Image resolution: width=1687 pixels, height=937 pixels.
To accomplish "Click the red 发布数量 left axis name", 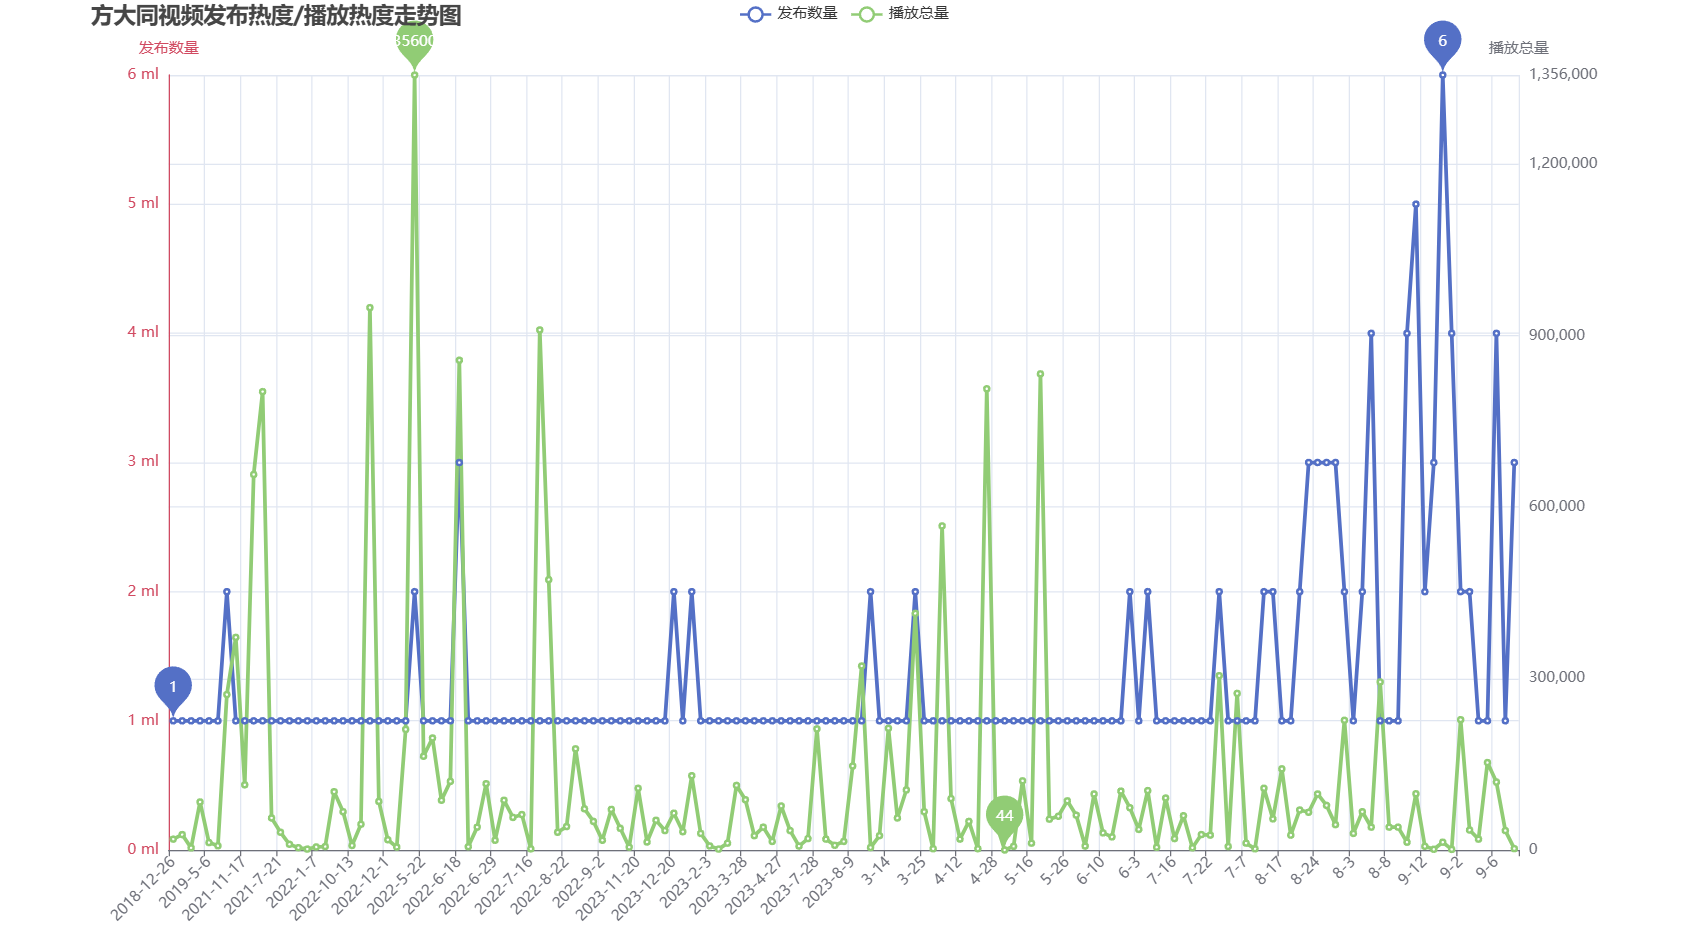I will (x=168, y=48).
